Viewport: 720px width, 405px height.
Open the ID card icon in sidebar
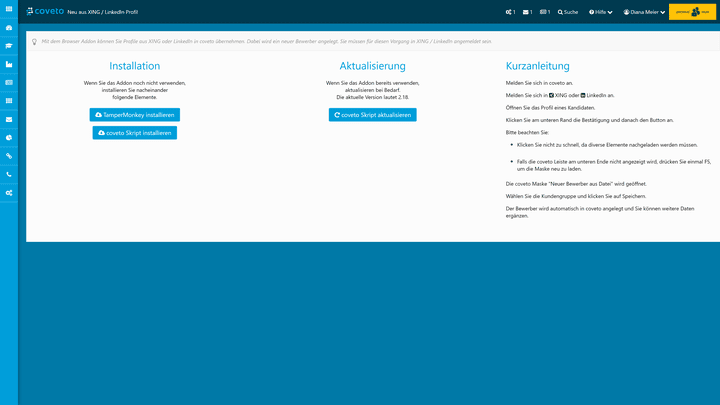coord(9,83)
